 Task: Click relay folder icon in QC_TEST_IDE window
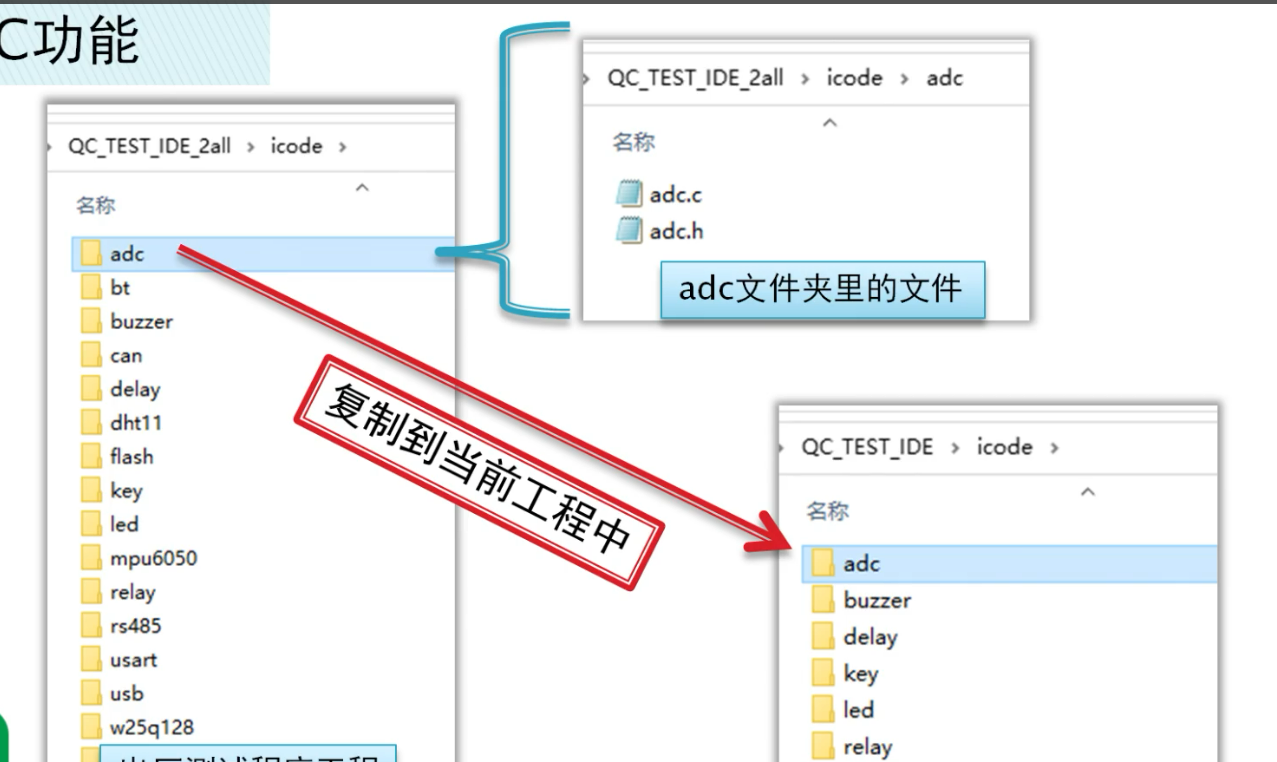click(x=823, y=747)
